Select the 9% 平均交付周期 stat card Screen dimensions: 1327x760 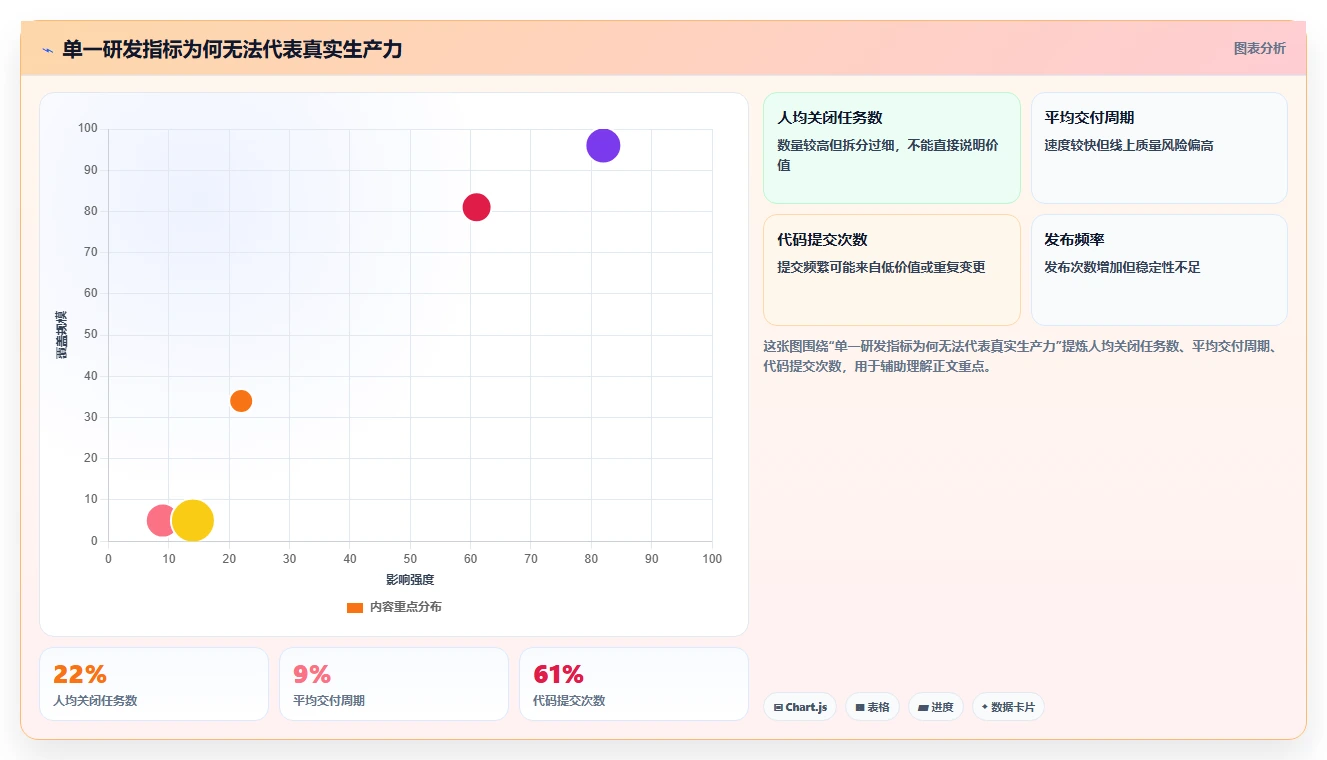(394, 684)
